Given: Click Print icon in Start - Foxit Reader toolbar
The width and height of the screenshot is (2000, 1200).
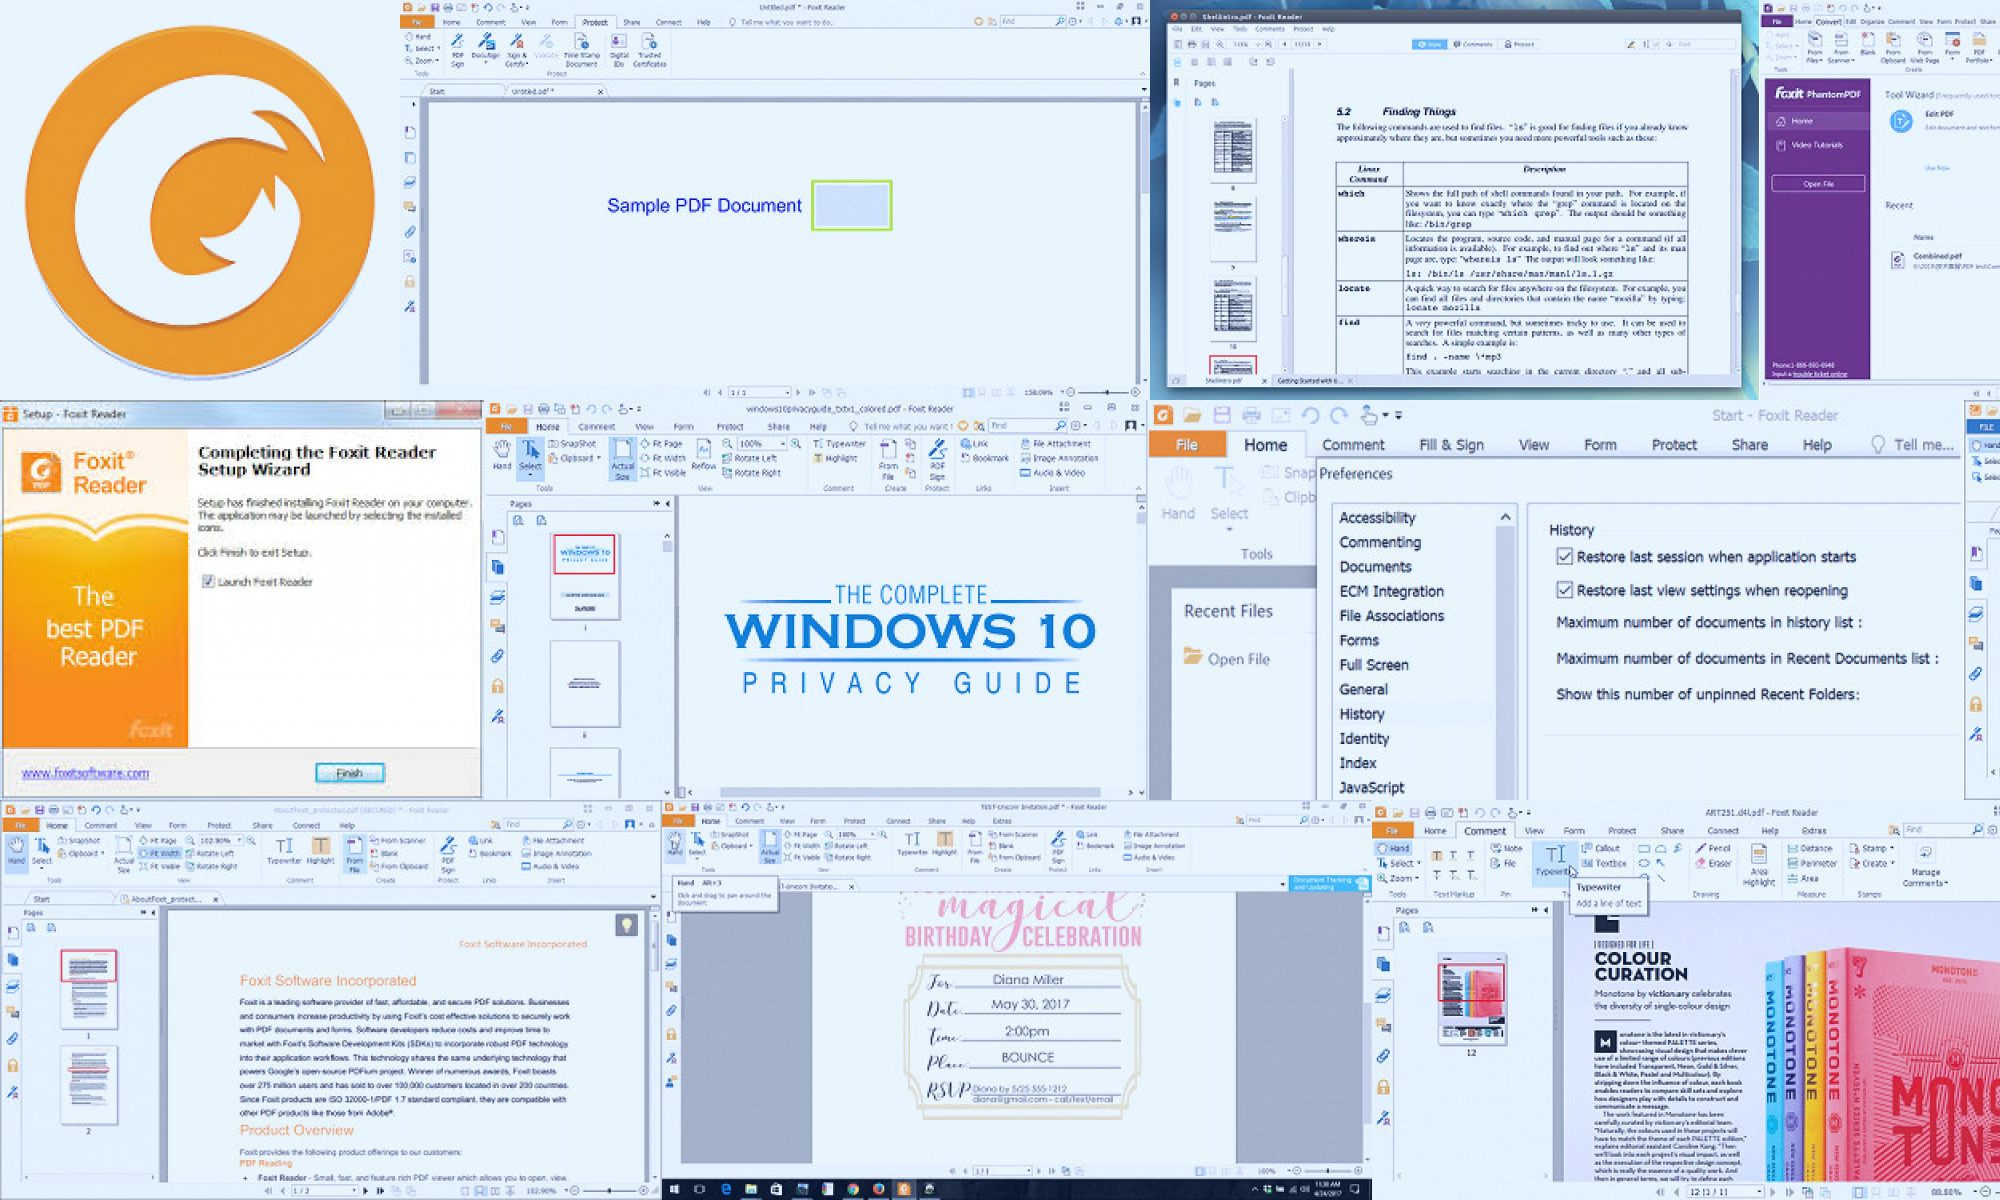Looking at the screenshot, I should [1250, 414].
